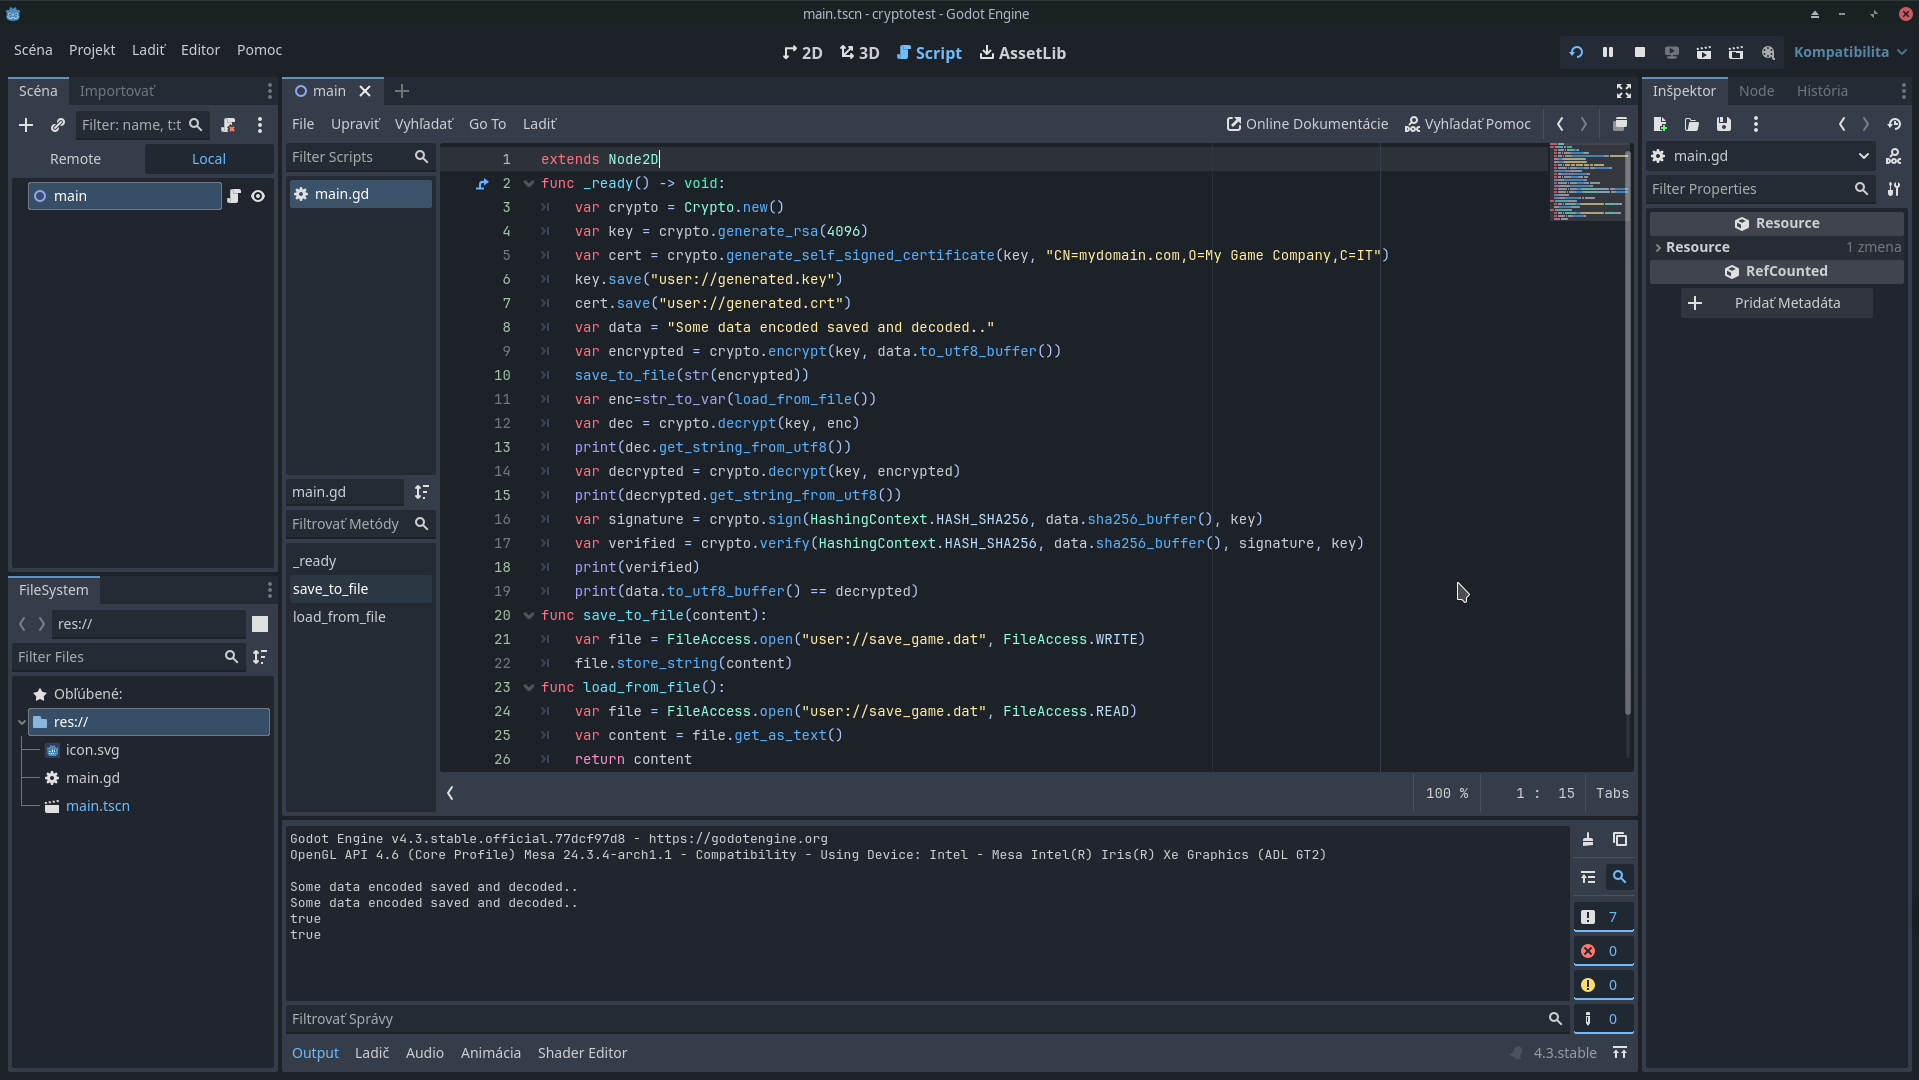This screenshot has width=1919, height=1080.
Task: Run a custom scene
Action: [1737, 52]
